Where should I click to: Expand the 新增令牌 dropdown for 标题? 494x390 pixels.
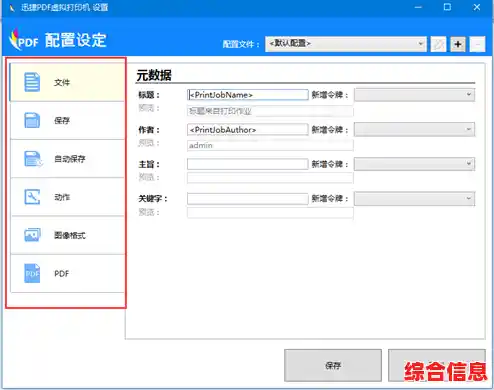pyautogui.click(x=414, y=95)
